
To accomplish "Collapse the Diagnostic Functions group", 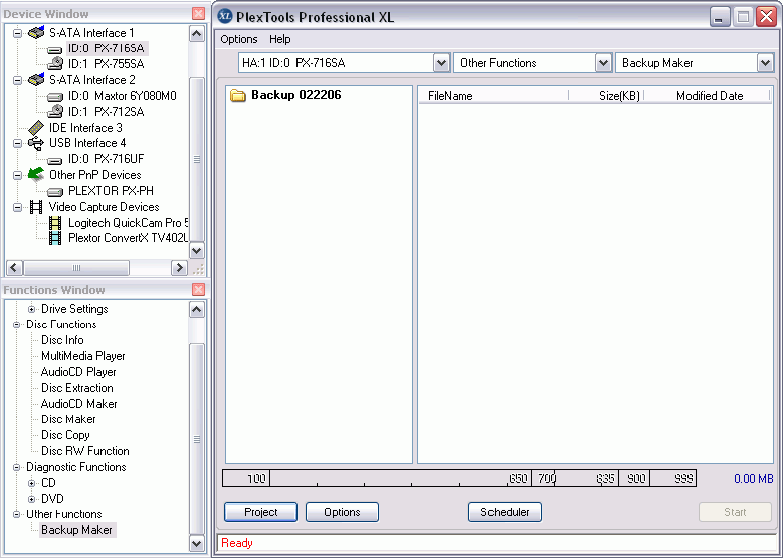I will coord(16,468).
